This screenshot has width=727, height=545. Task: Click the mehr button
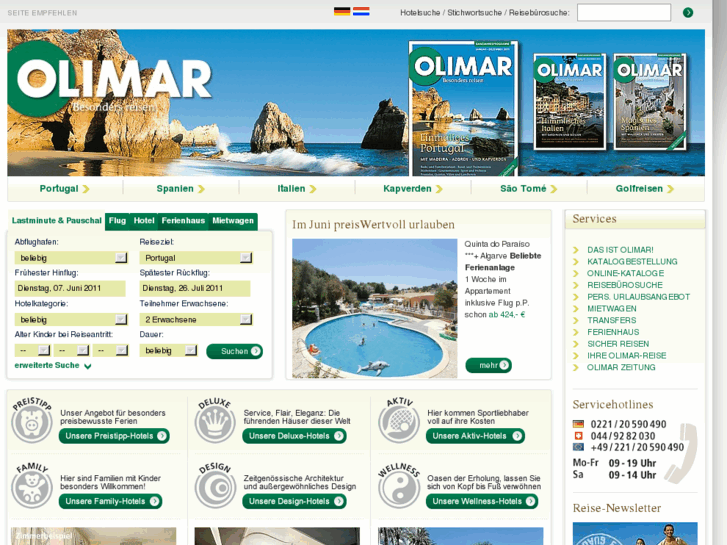(x=488, y=365)
